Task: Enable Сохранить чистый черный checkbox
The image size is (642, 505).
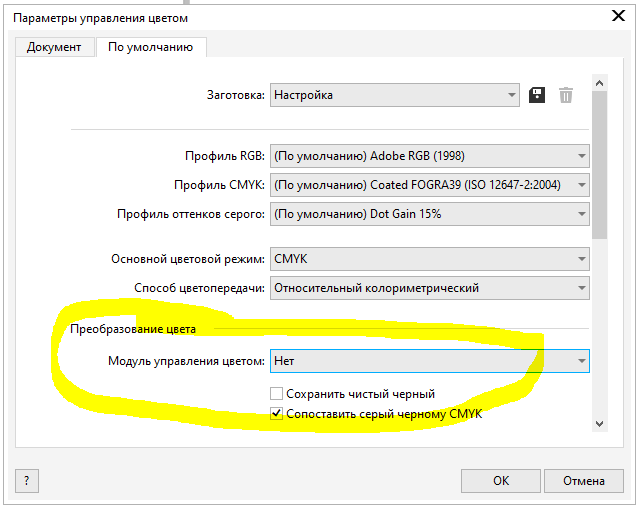Action: point(276,394)
